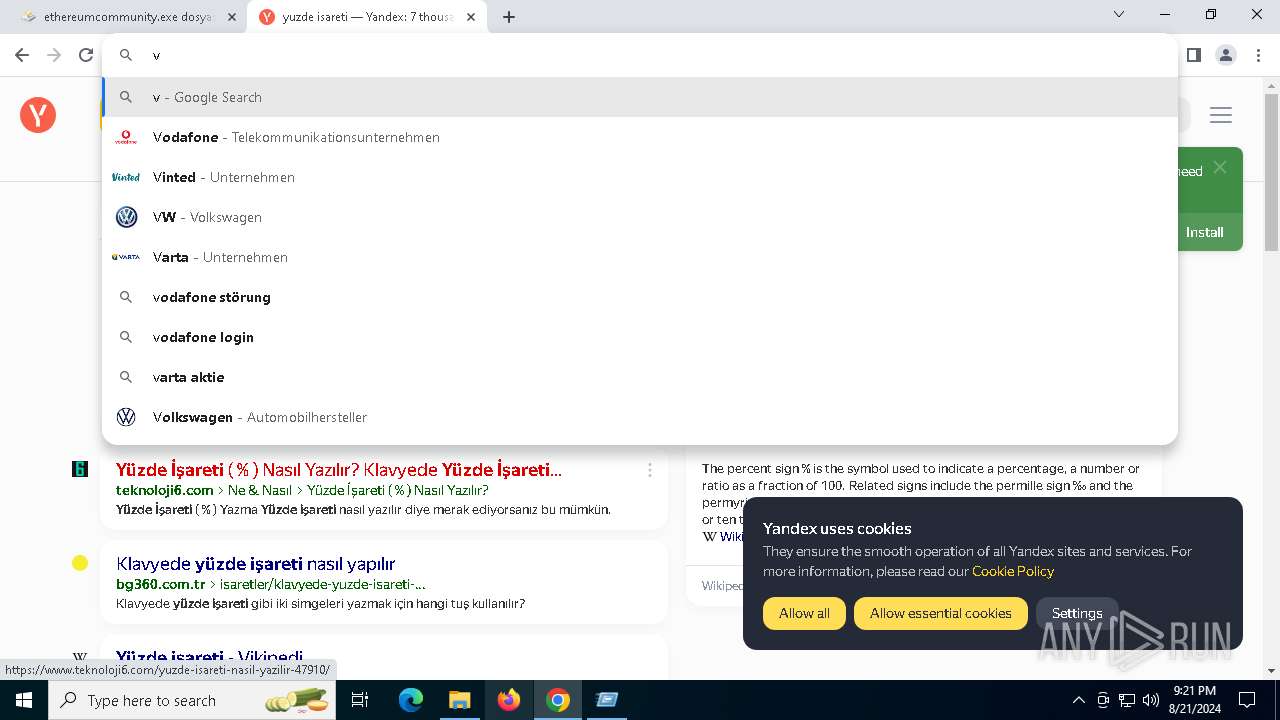Open a new browser tab
This screenshot has height=720, width=1280.
coord(509,16)
